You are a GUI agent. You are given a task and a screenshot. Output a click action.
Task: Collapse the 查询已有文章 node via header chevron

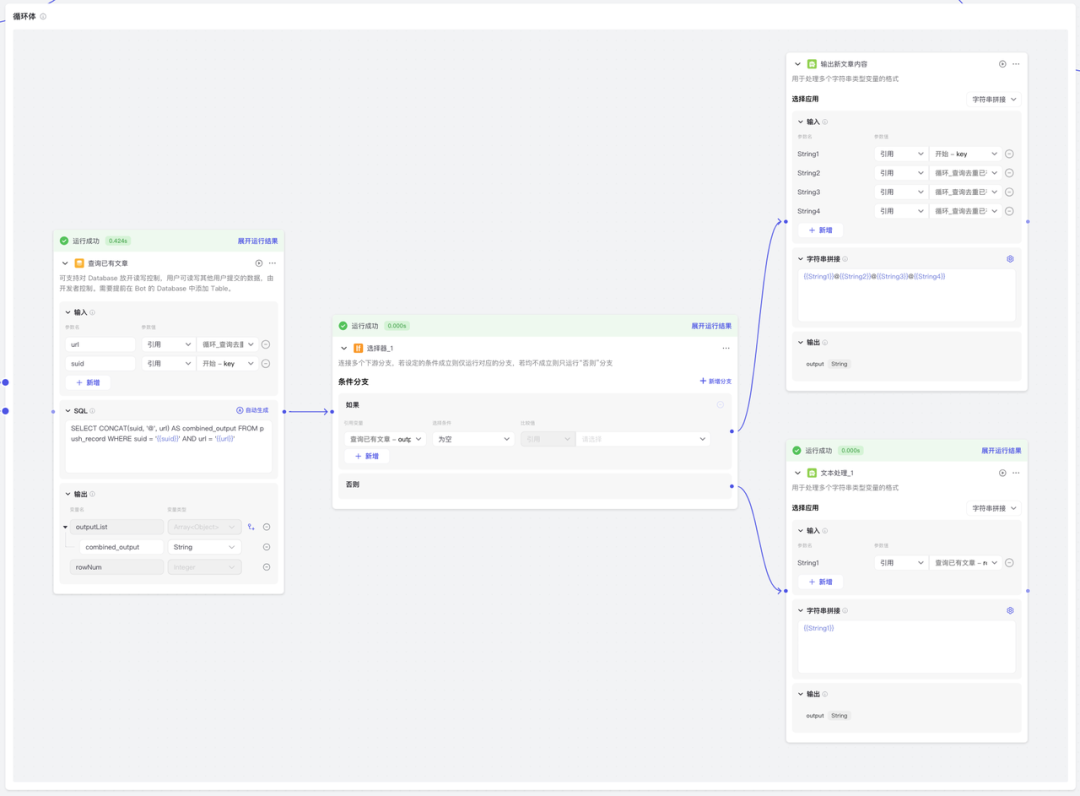click(65, 263)
